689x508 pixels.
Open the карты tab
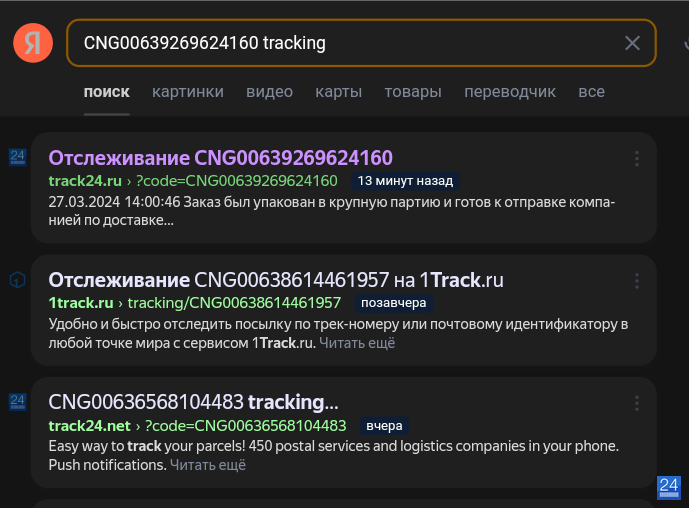[338, 92]
